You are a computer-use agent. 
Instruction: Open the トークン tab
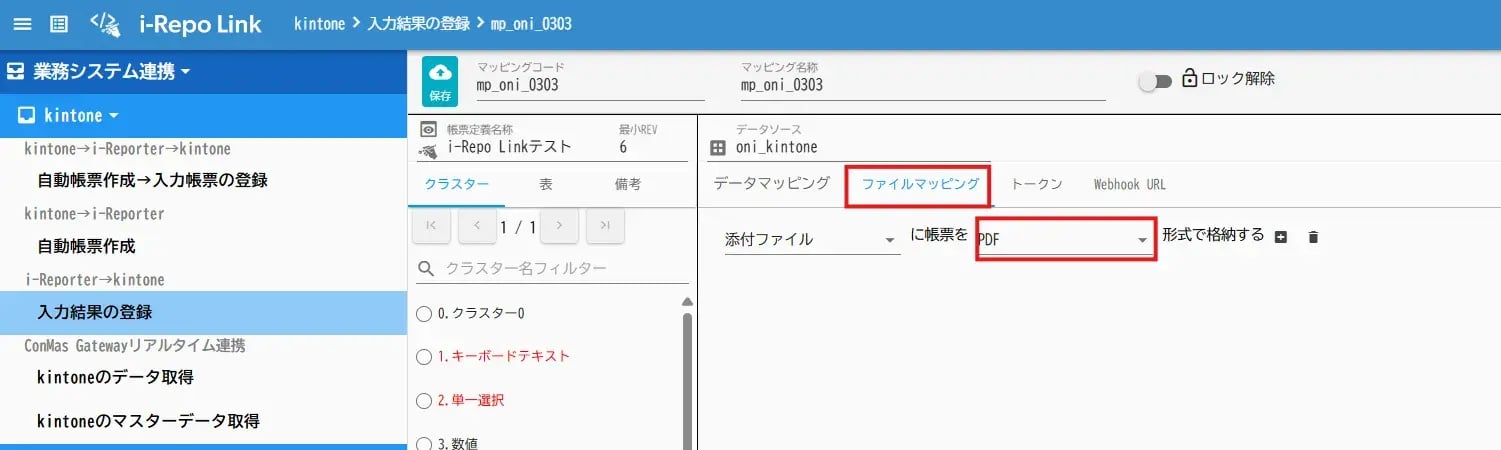coord(1037,184)
